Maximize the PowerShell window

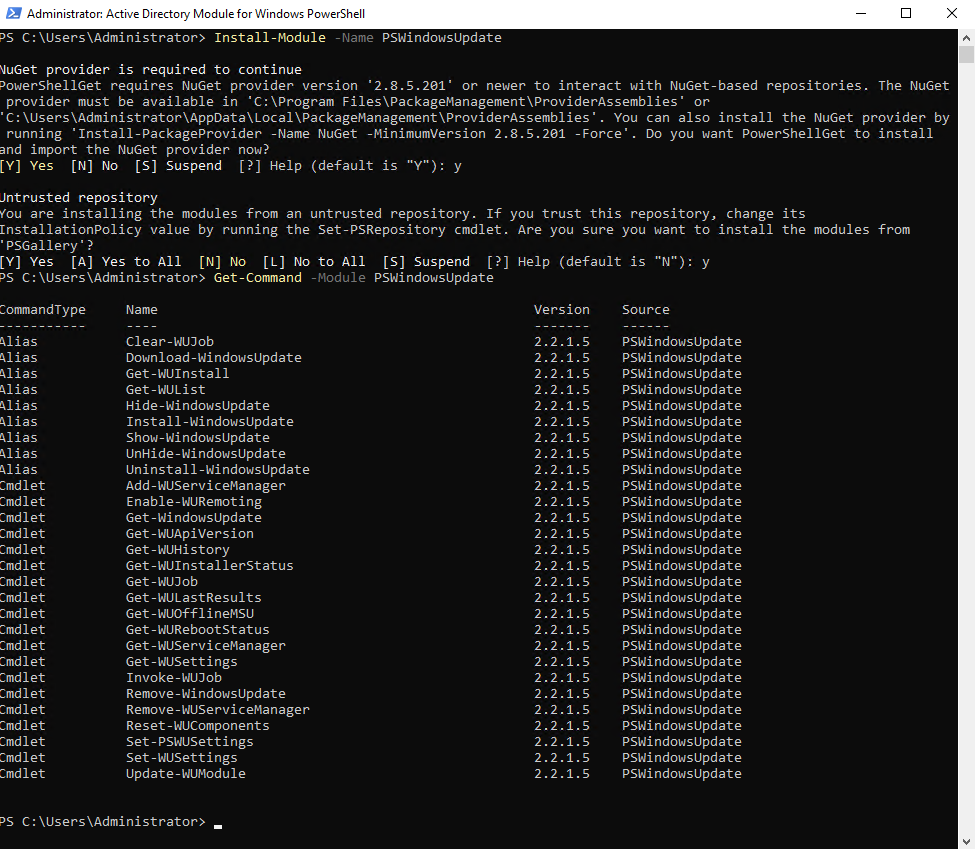(x=906, y=13)
